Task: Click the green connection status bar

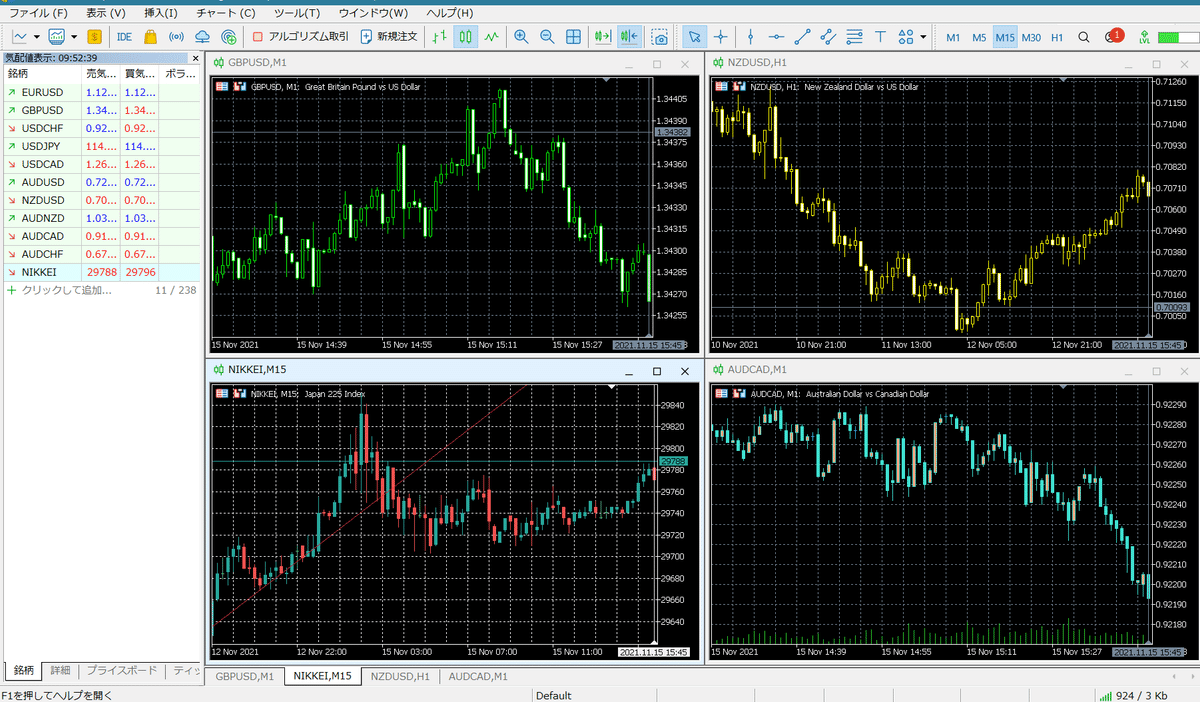Action: click(x=1170, y=37)
